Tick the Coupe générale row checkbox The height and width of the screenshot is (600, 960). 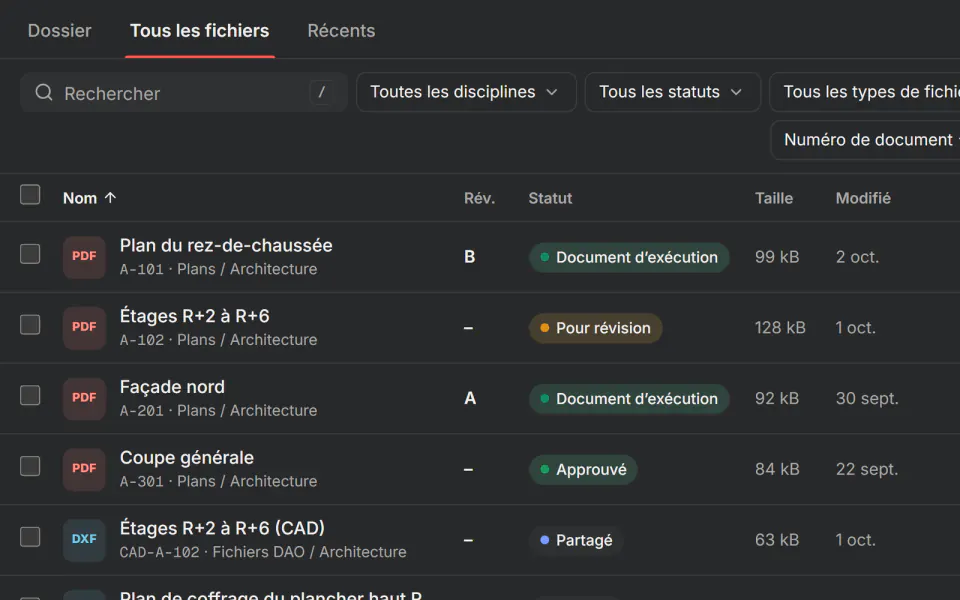[x=30, y=466]
